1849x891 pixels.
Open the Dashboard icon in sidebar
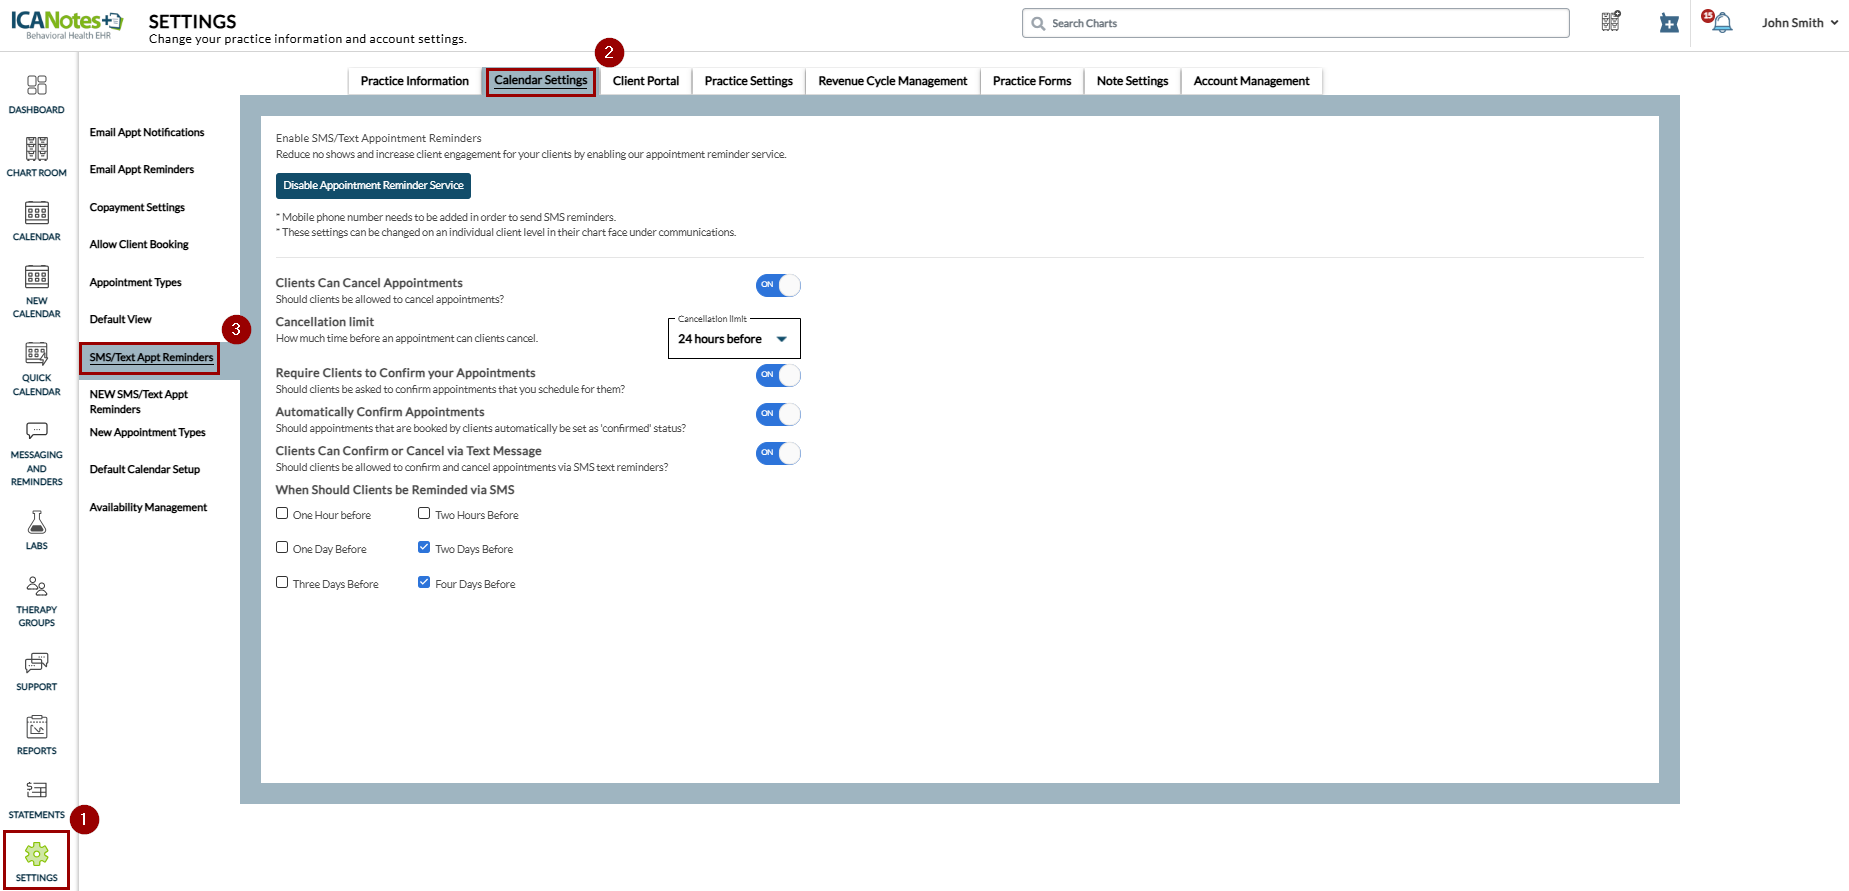pyautogui.click(x=36, y=87)
